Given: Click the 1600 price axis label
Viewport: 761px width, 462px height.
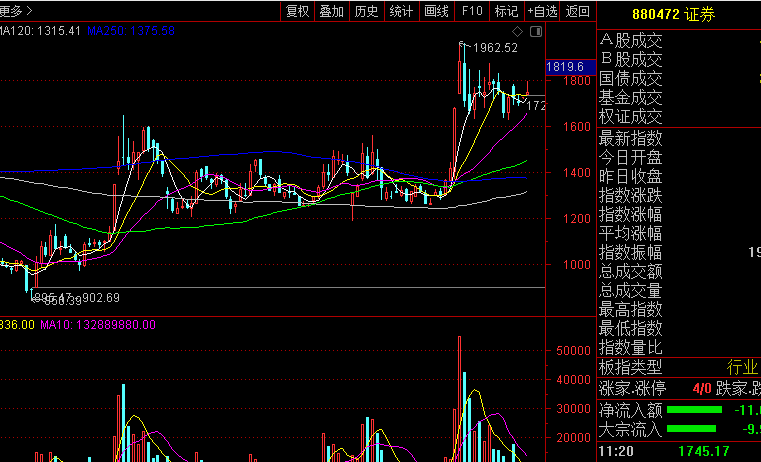Looking at the screenshot, I should (x=577, y=127).
